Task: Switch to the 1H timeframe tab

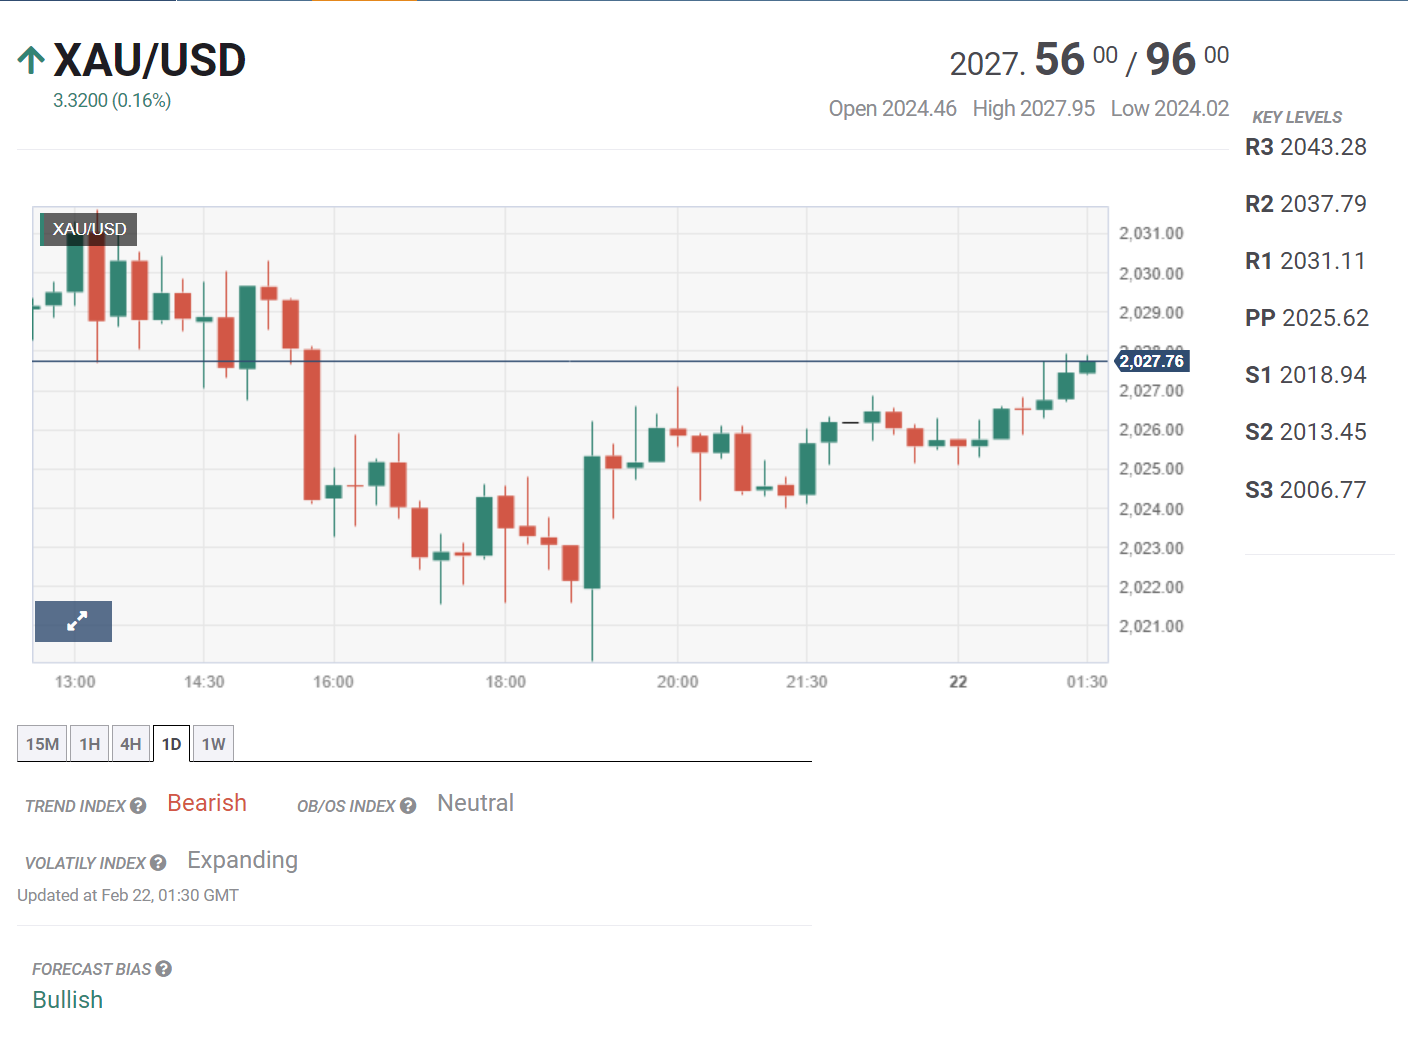Action: 90,744
